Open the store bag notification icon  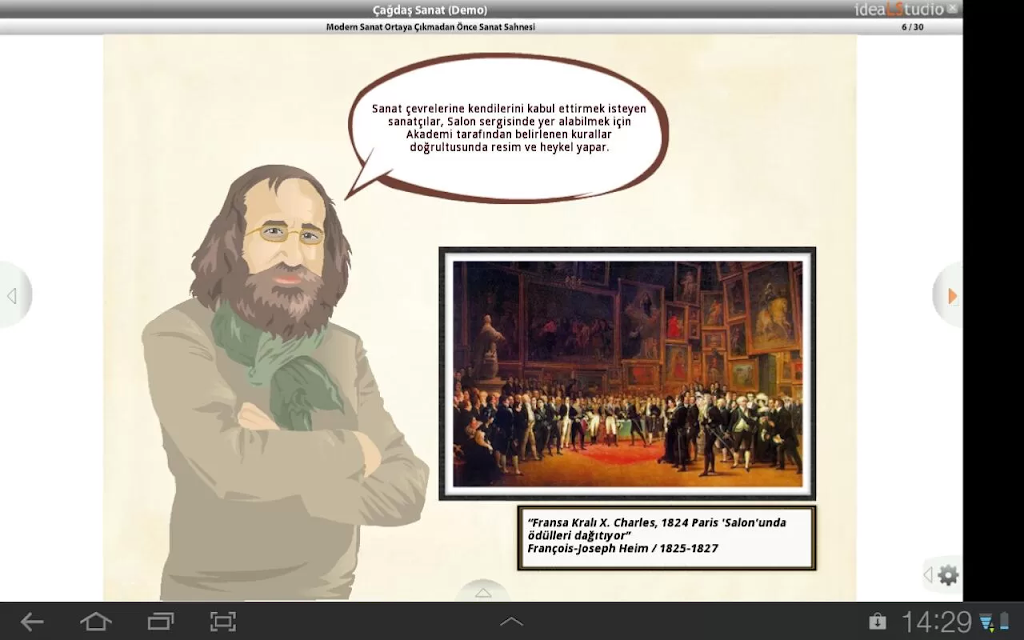pyautogui.click(x=877, y=621)
